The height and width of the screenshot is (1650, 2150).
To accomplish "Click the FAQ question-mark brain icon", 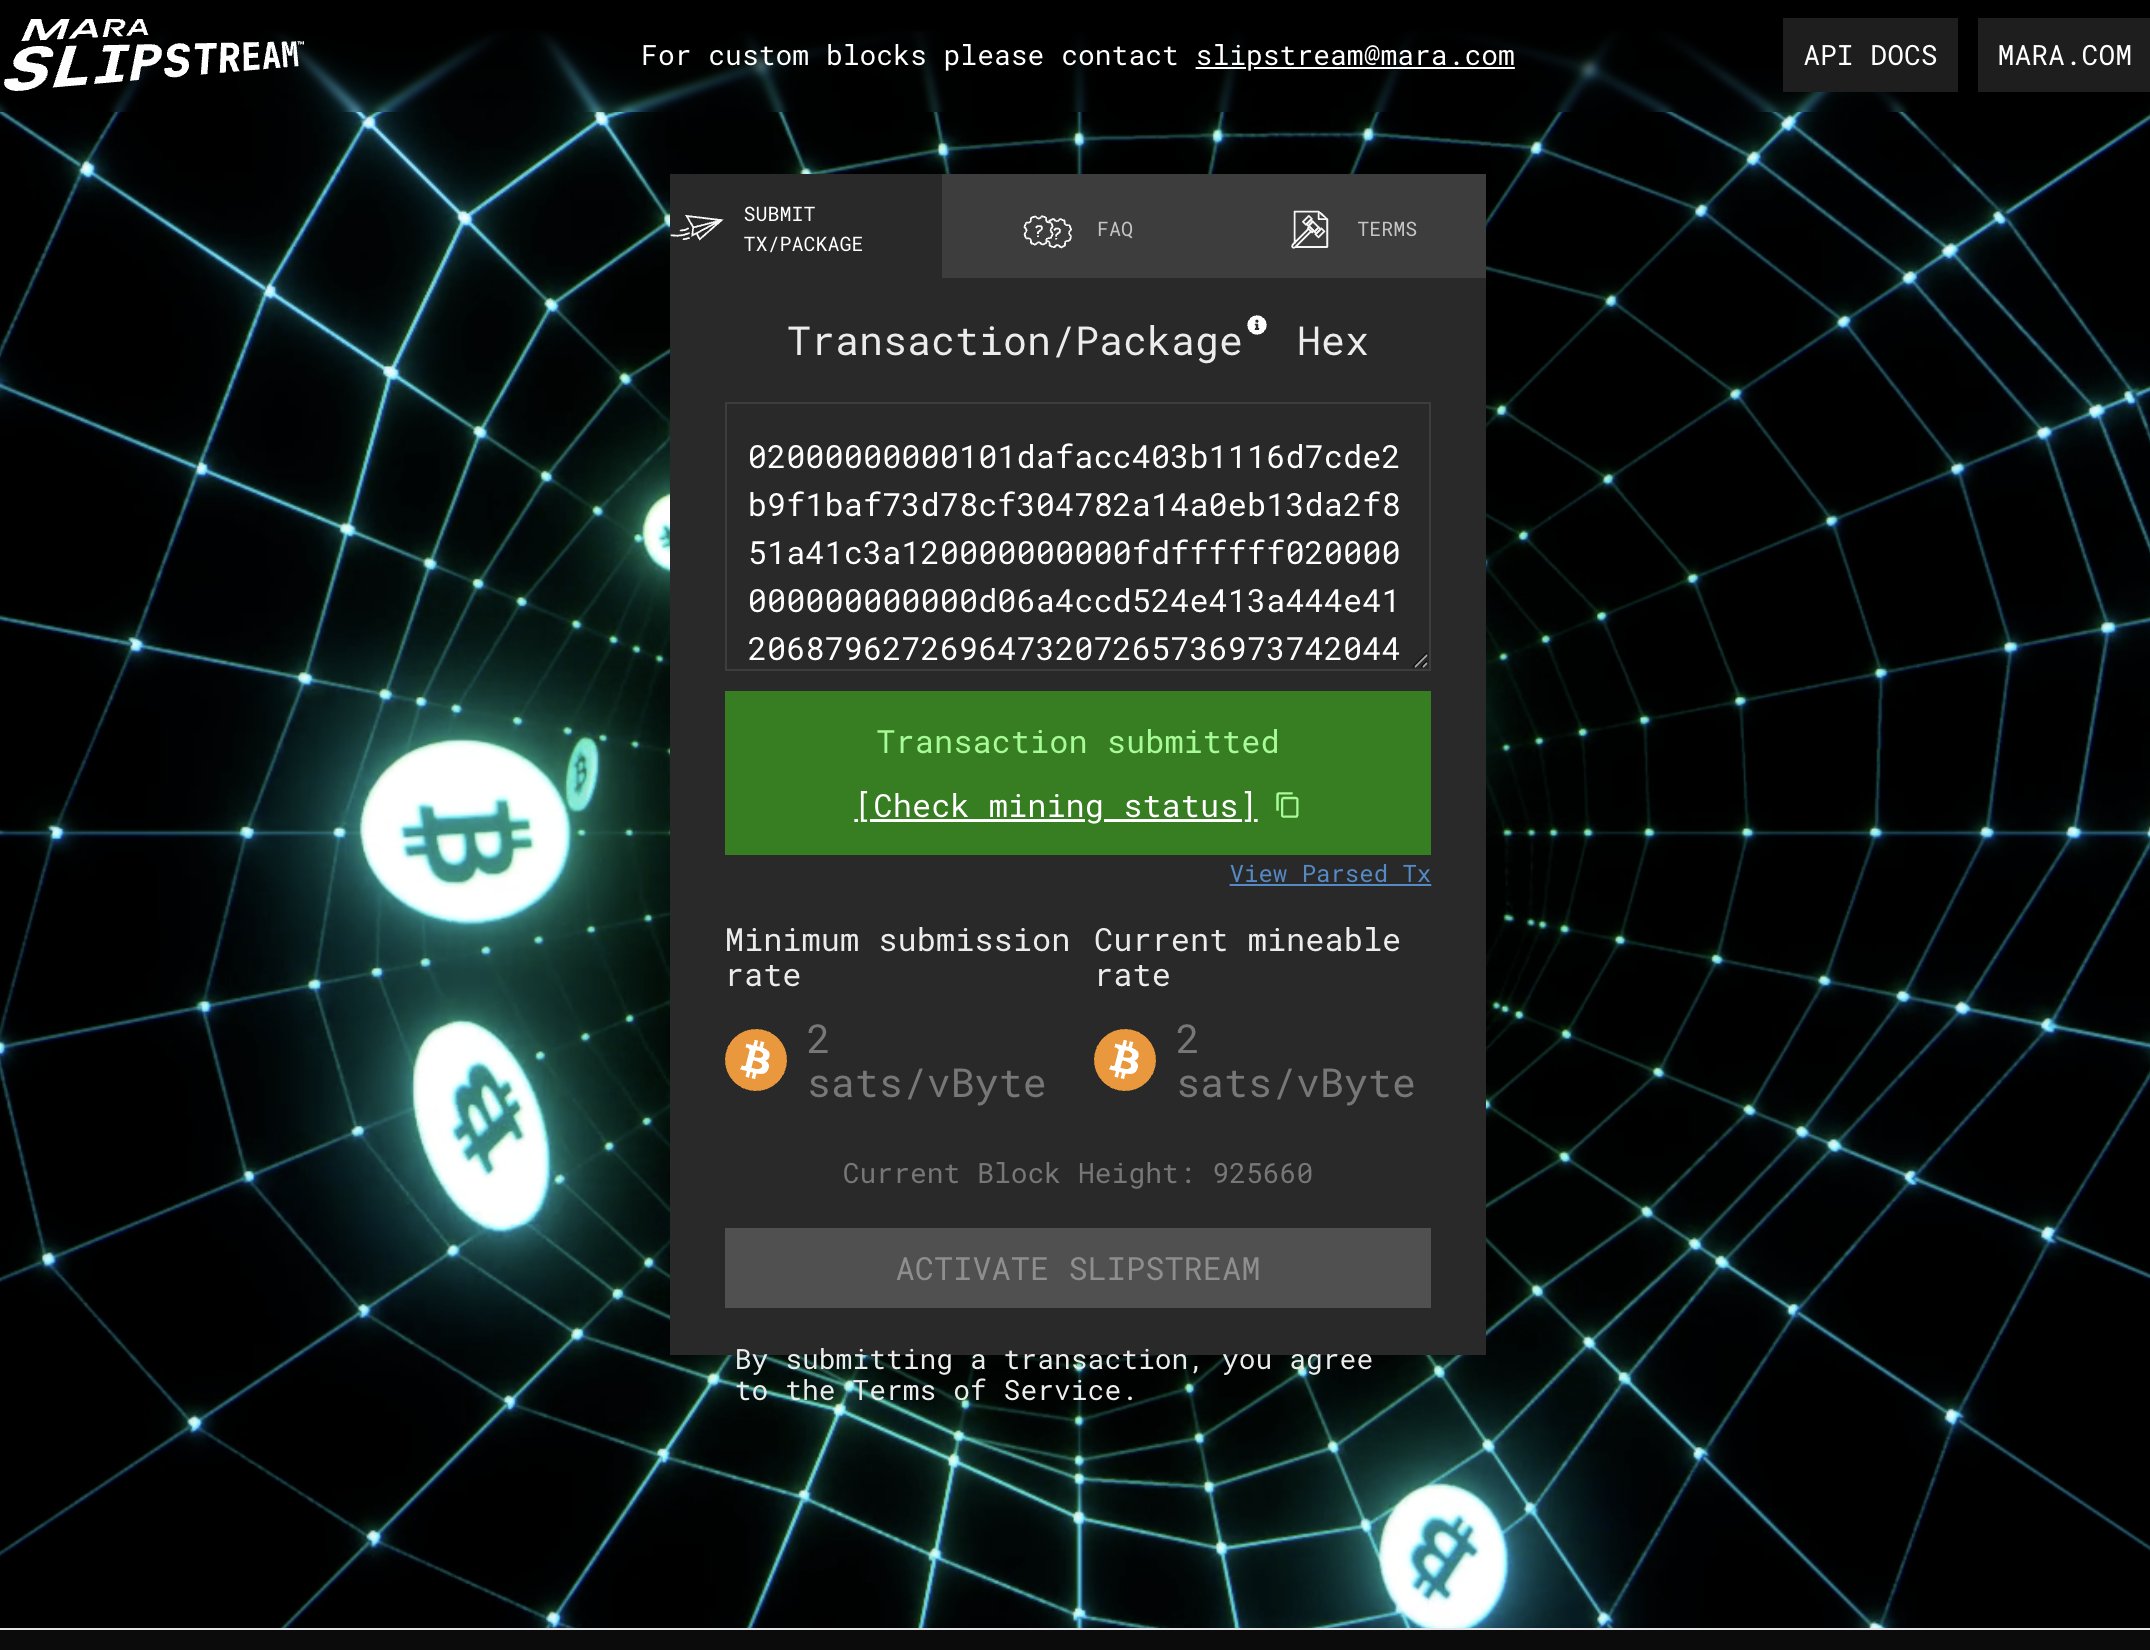I will [x=1046, y=230].
